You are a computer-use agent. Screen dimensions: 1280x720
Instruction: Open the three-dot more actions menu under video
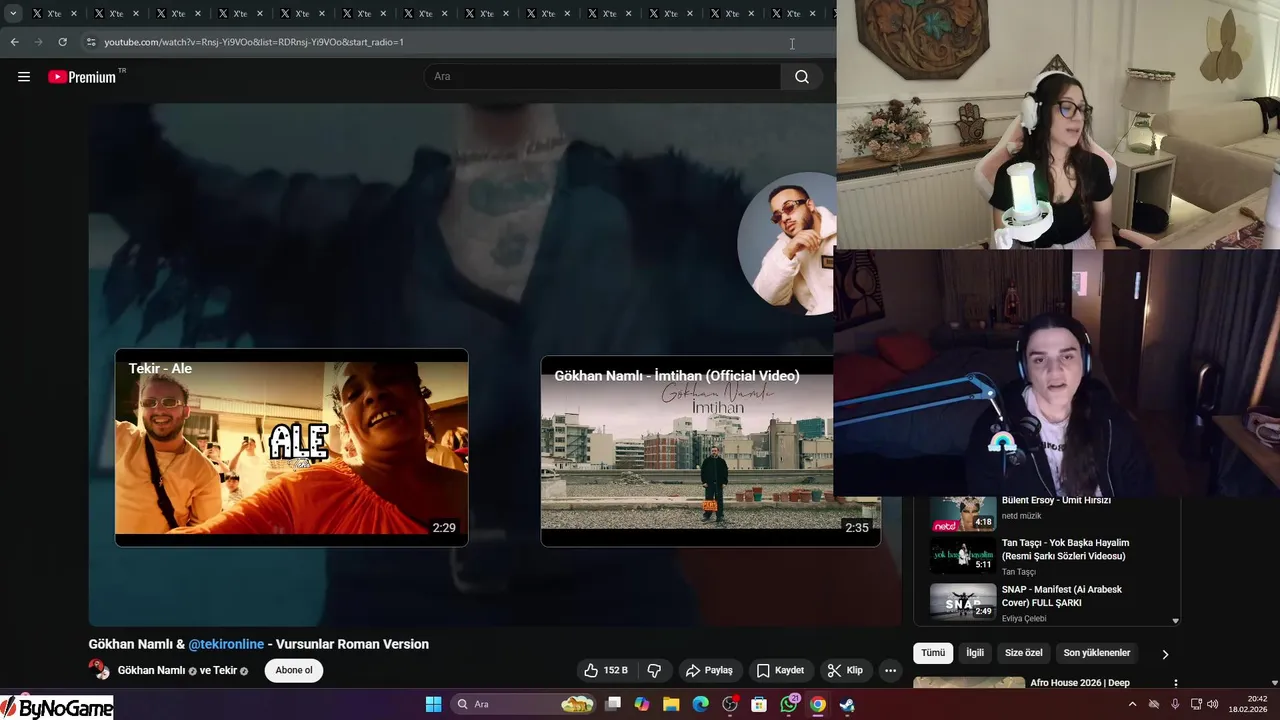coord(890,670)
